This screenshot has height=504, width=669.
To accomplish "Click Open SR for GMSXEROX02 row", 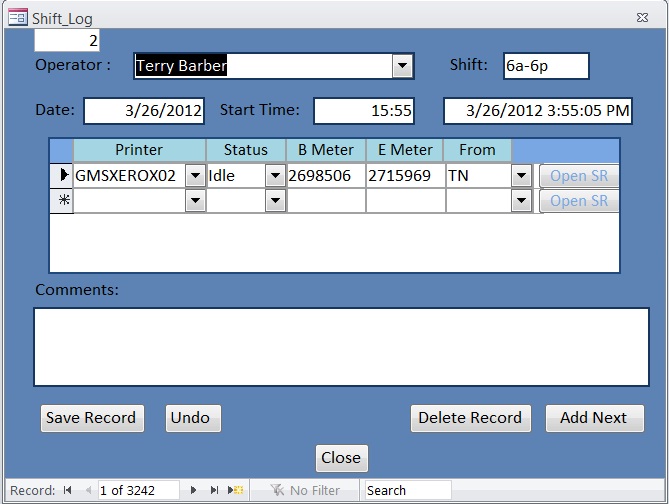I will click(x=579, y=176).
